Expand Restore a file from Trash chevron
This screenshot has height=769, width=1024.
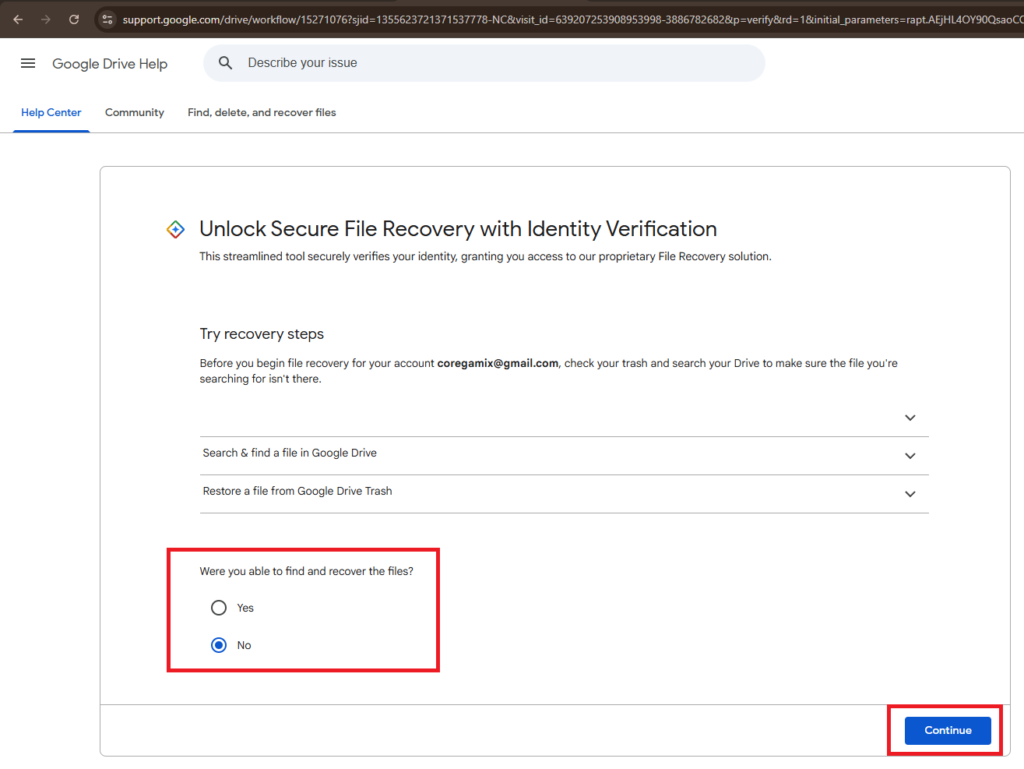[910, 494]
